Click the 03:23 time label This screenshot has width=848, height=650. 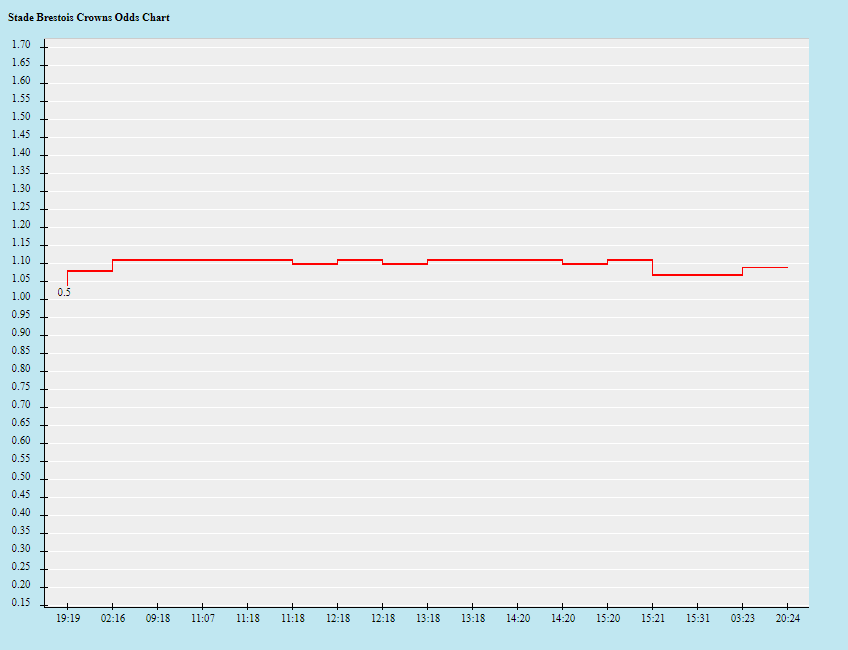coord(742,619)
